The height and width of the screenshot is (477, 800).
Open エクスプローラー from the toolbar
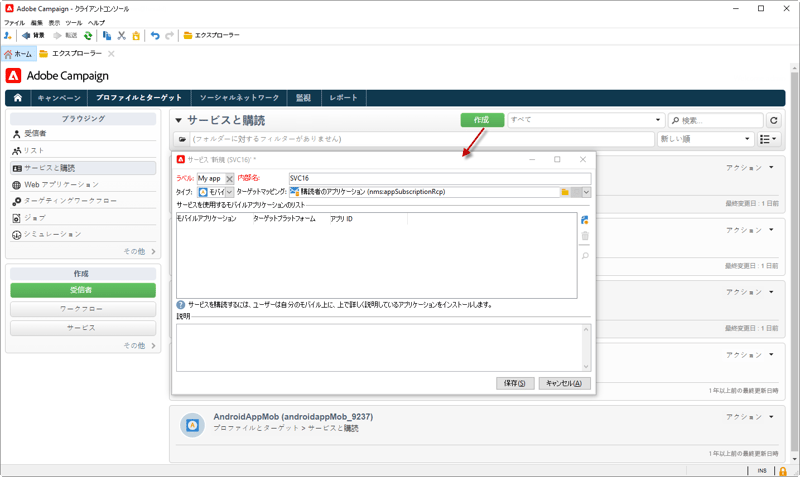(x=212, y=35)
